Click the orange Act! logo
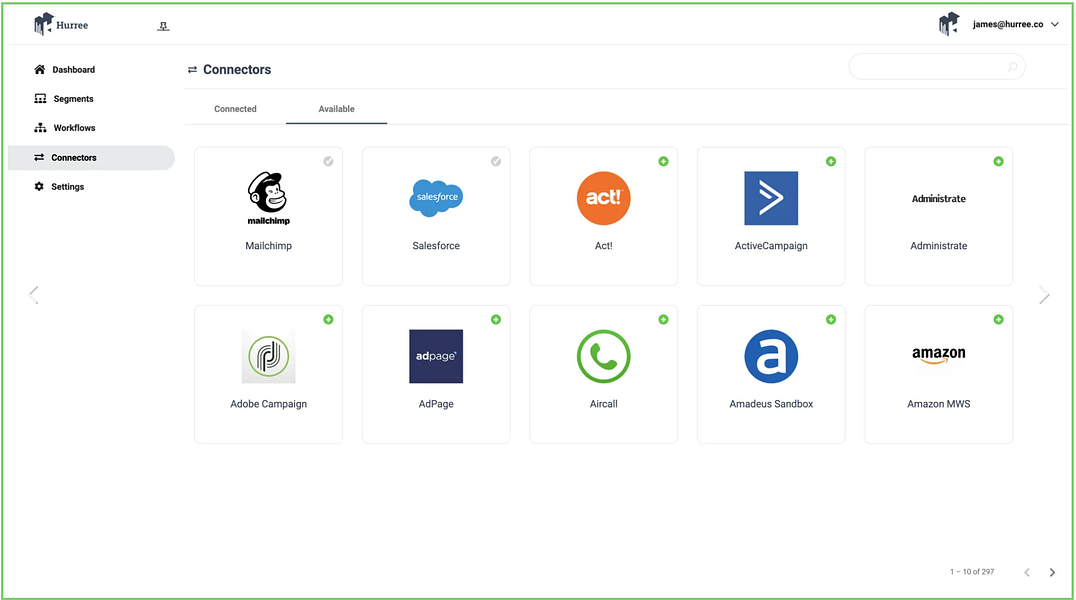The width and height of the screenshot is (1076, 600). 604,198
